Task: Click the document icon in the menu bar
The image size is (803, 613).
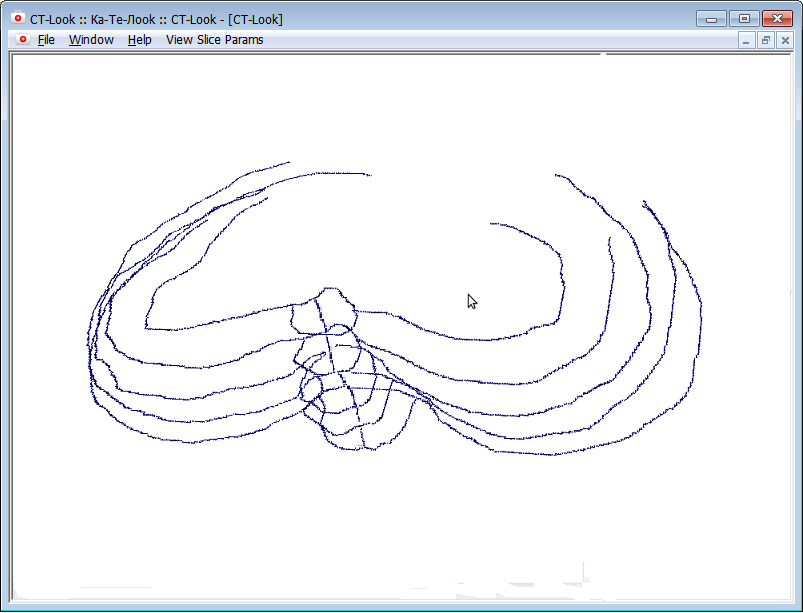Action: (x=23, y=39)
